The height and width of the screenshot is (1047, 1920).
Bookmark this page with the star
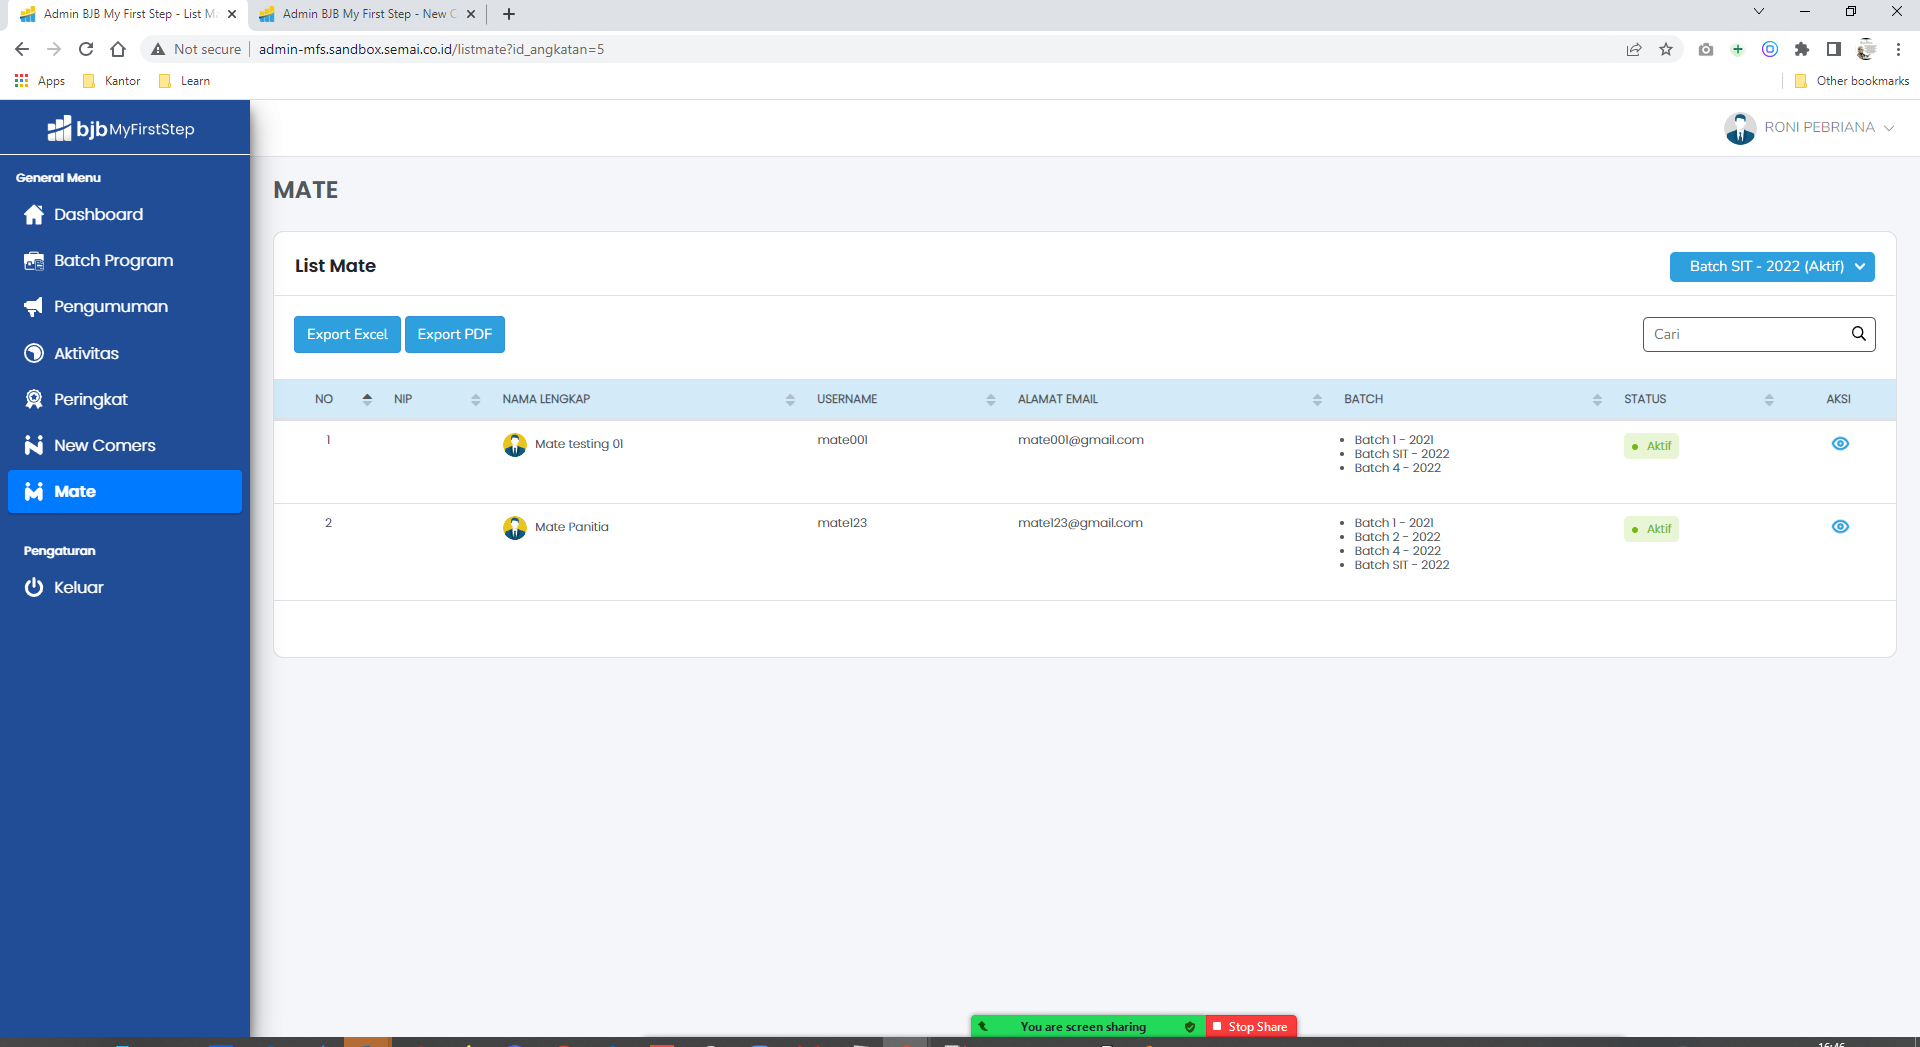1666,49
